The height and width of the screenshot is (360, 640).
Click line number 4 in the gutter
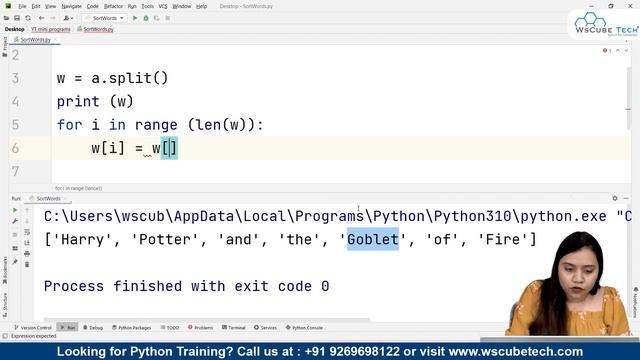click(x=16, y=101)
